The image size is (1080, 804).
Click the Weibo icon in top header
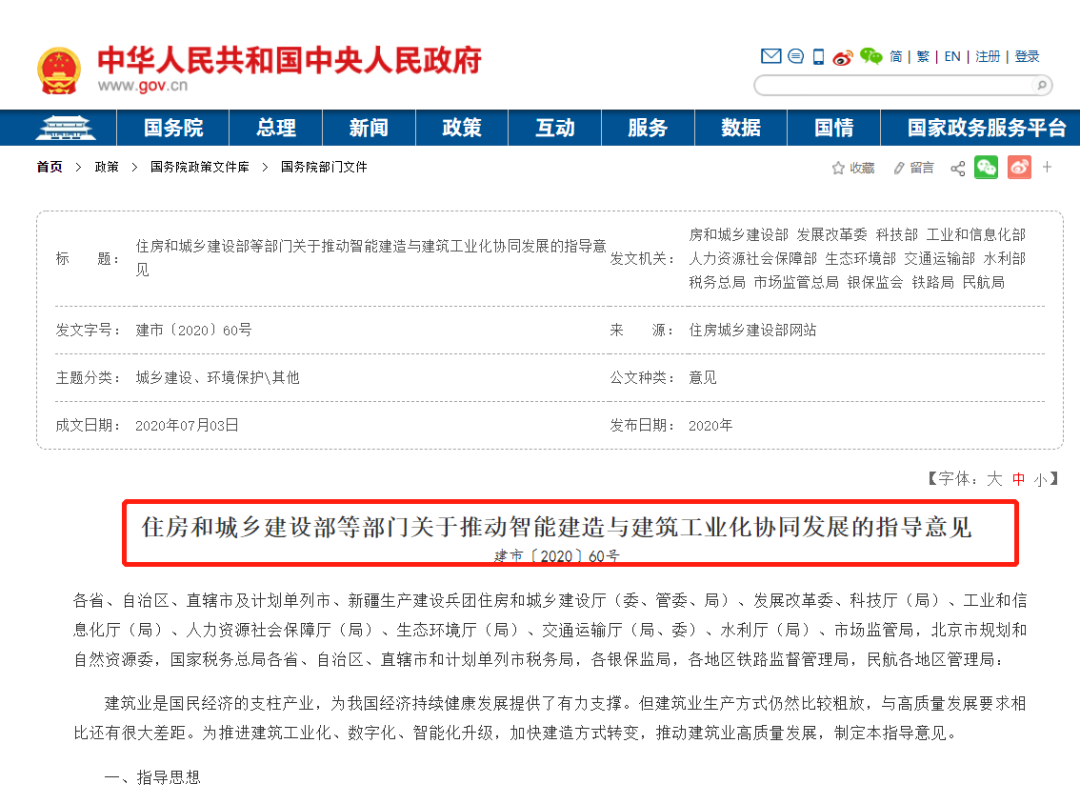pyautogui.click(x=843, y=57)
